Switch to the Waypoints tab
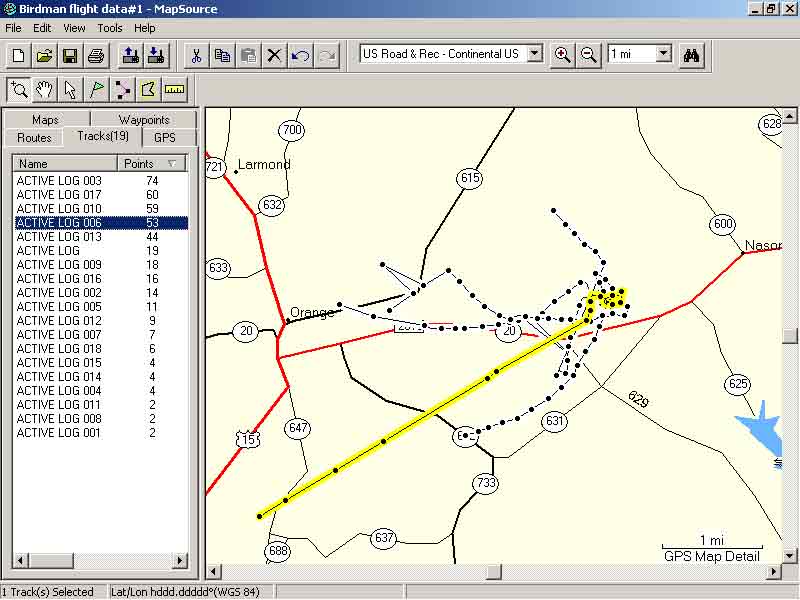Screen dimensions: 800x600 144,120
